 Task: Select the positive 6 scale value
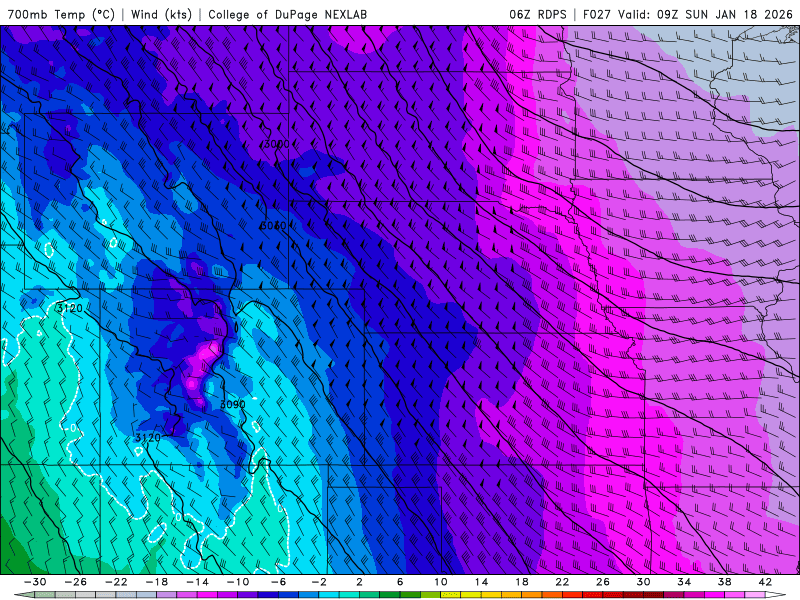click(x=400, y=582)
